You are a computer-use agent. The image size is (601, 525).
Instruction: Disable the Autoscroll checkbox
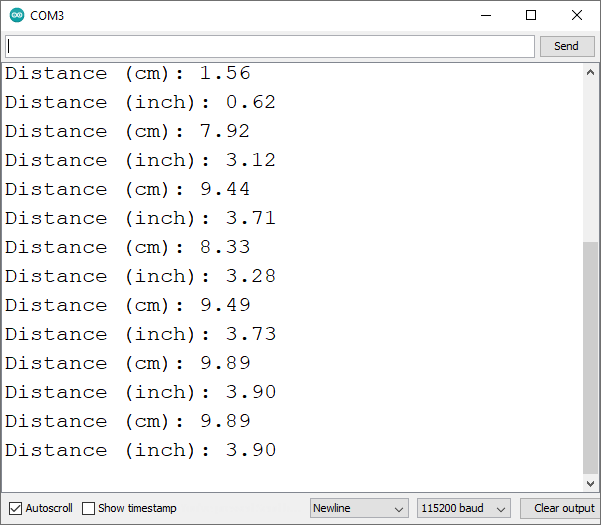[15, 508]
